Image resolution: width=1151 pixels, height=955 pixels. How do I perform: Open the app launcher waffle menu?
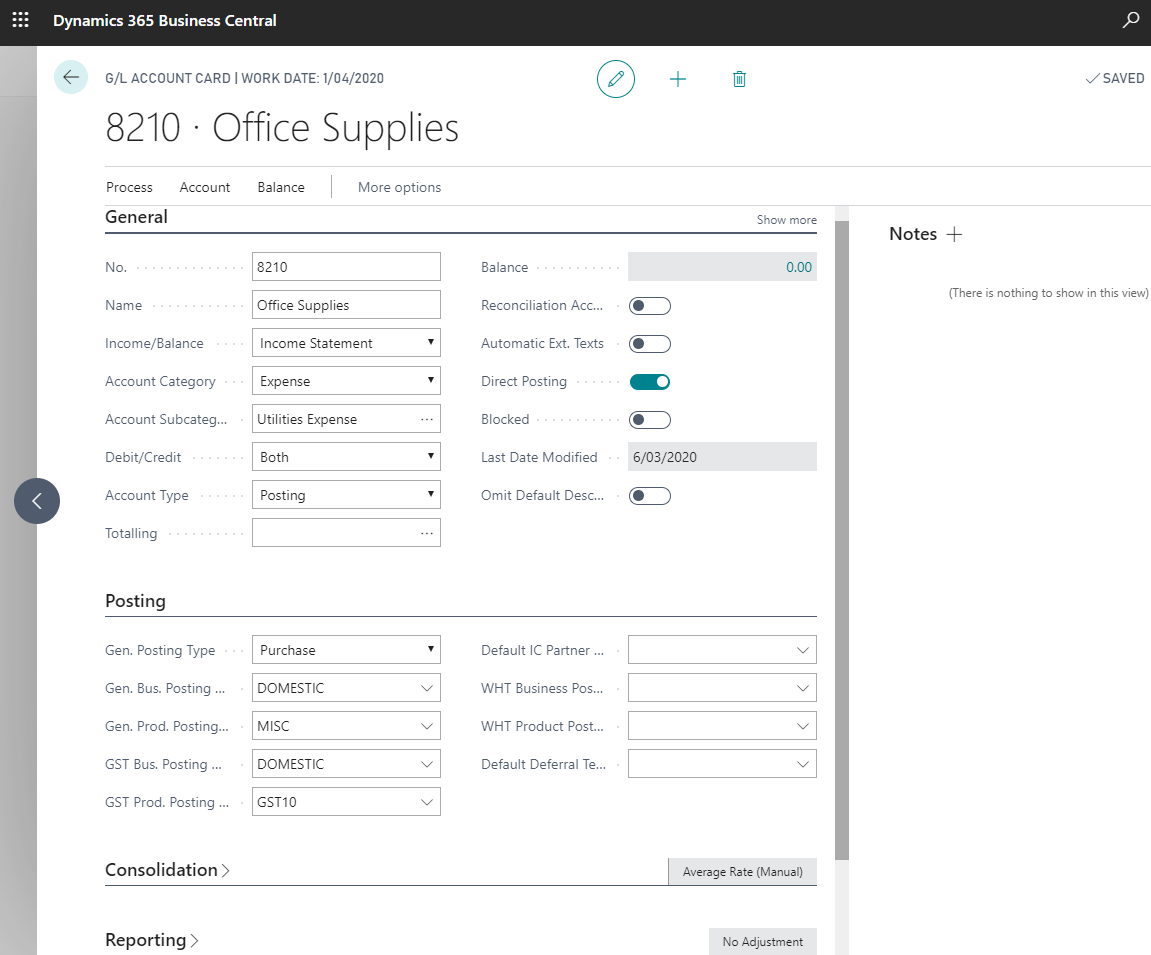(x=20, y=20)
